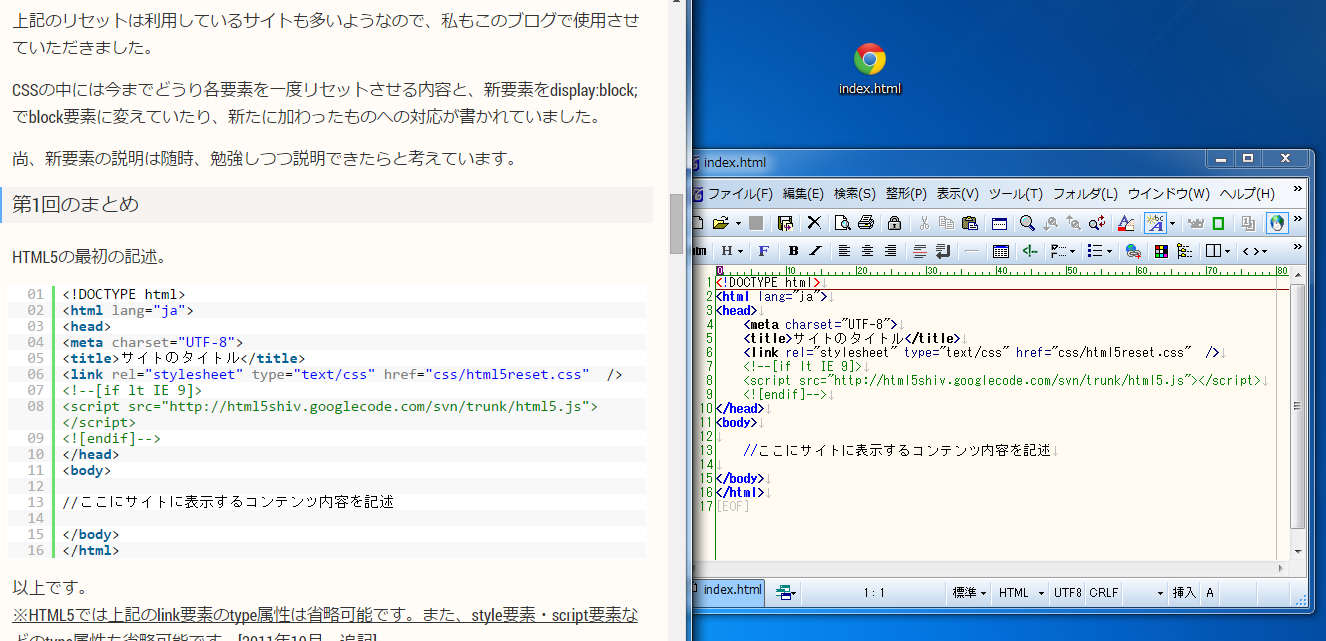Open the tag brackets <> dropdown
Image resolution: width=1326 pixels, height=641 pixels.
1255,251
